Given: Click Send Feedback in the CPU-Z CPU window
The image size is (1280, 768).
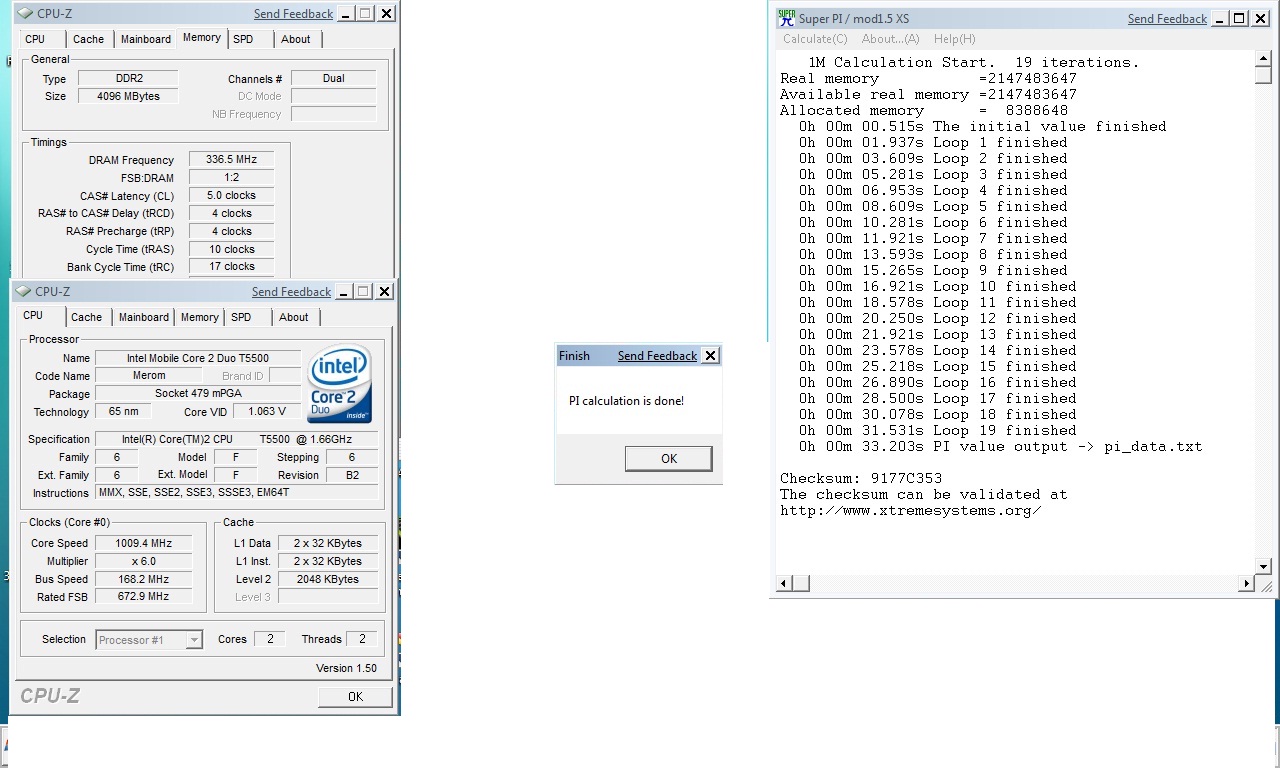Looking at the screenshot, I should pos(291,292).
